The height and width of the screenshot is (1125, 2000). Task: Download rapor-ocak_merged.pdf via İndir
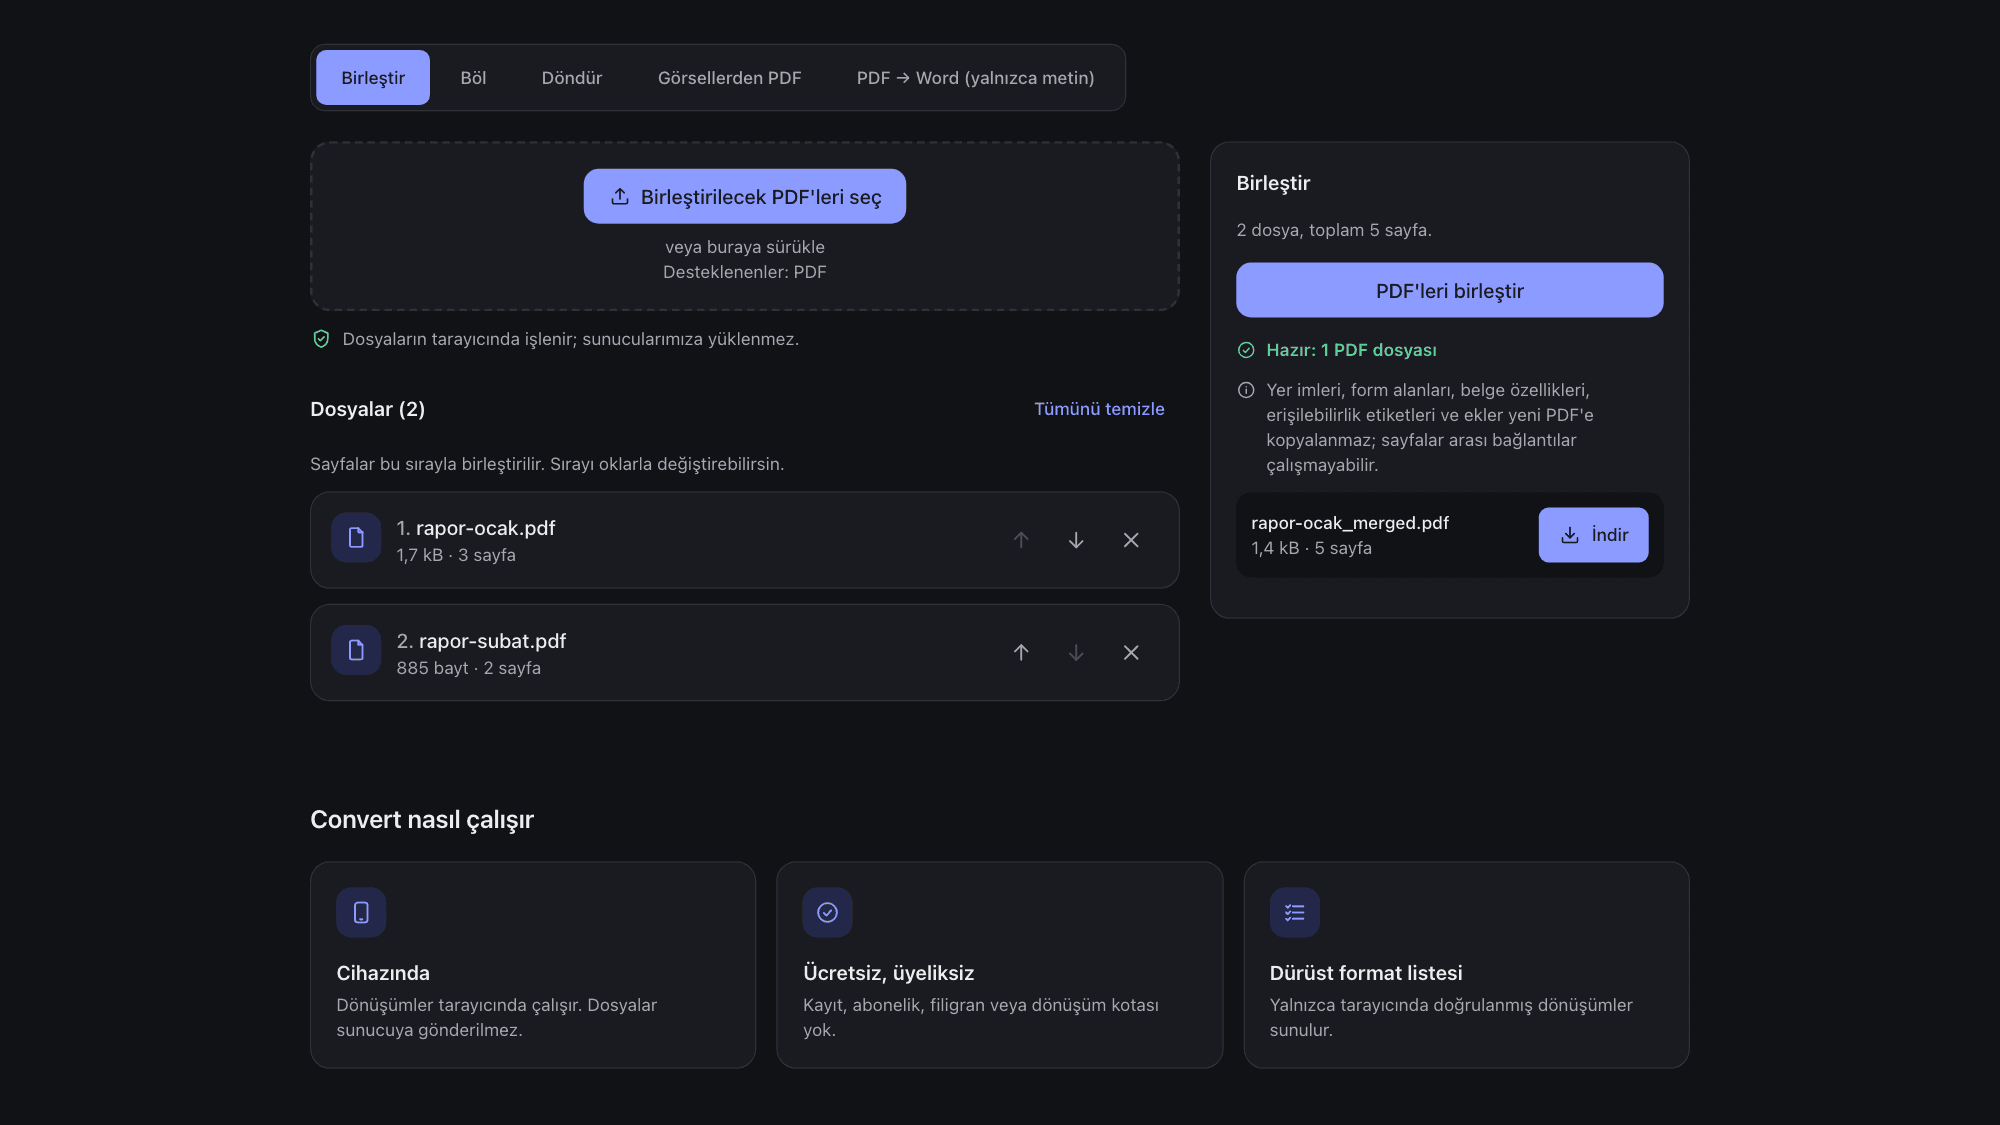pos(1594,535)
